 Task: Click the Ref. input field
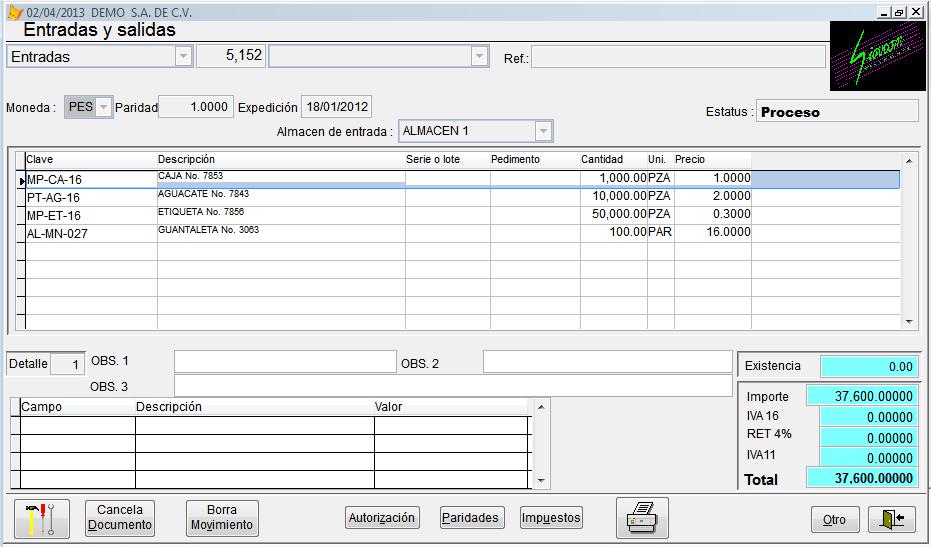click(x=678, y=57)
